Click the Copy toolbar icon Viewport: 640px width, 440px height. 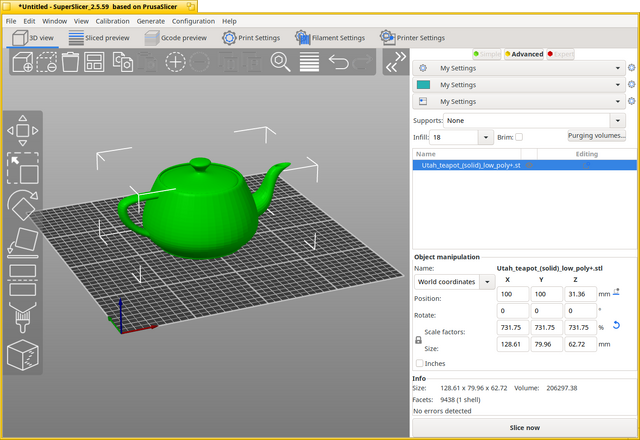click(122, 62)
